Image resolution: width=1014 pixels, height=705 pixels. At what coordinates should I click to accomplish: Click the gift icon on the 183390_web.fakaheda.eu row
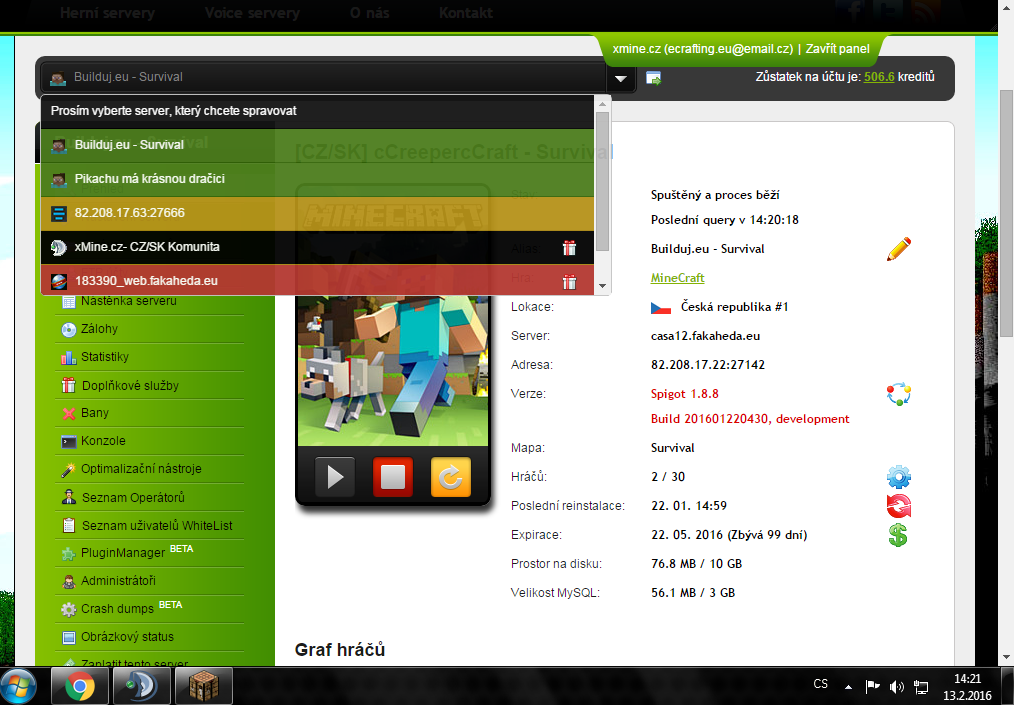tap(569, 282)
